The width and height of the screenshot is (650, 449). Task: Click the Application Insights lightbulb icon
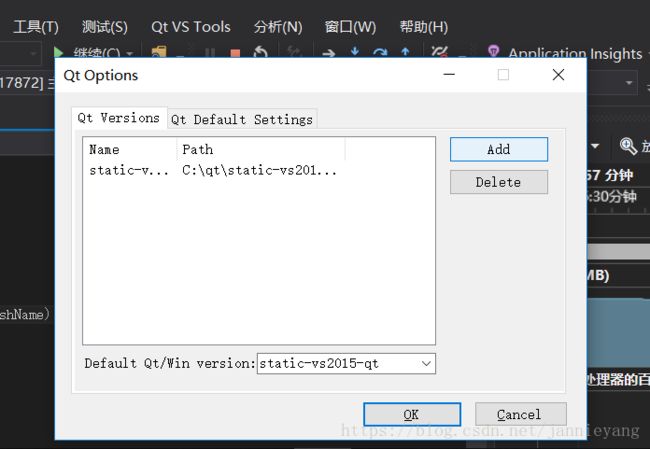point(493,51)
